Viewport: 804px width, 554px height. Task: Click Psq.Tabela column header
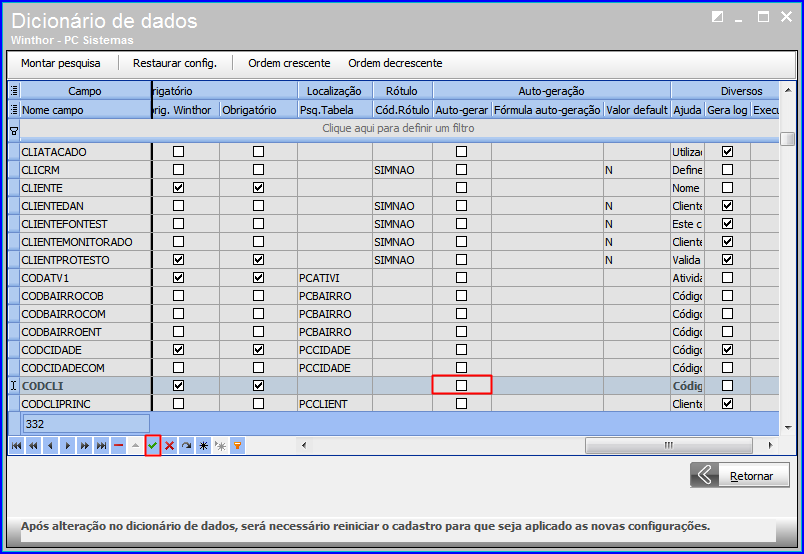(335, 110)
